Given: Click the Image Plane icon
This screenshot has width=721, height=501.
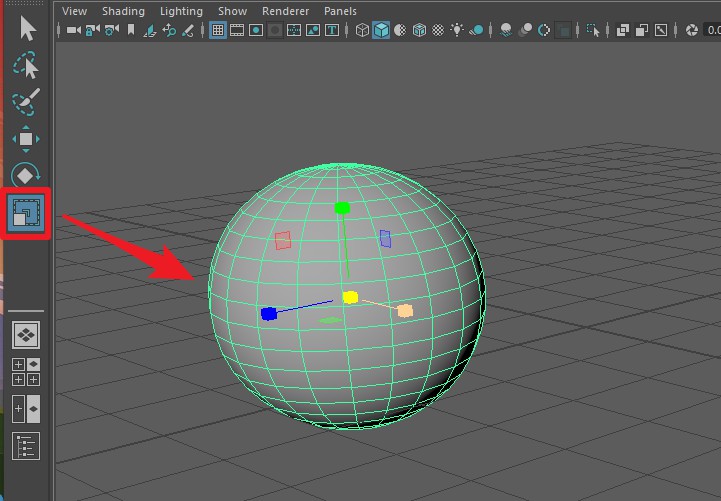Looking at the screenshot, I should (x=150, y=31).
